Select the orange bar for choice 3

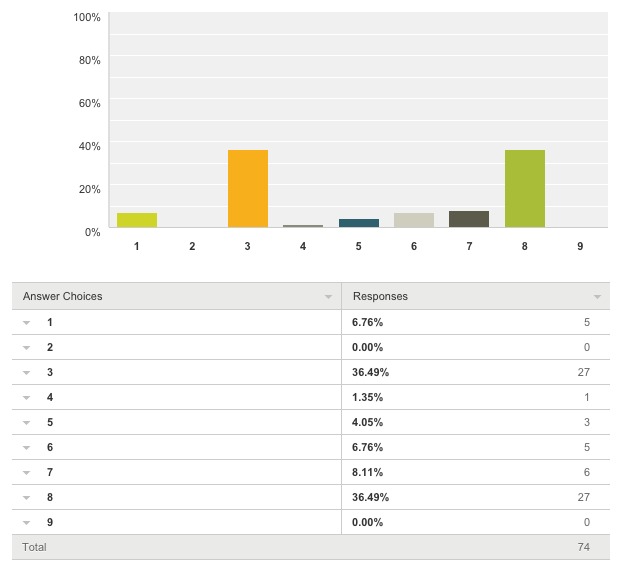tap(248, 188)
